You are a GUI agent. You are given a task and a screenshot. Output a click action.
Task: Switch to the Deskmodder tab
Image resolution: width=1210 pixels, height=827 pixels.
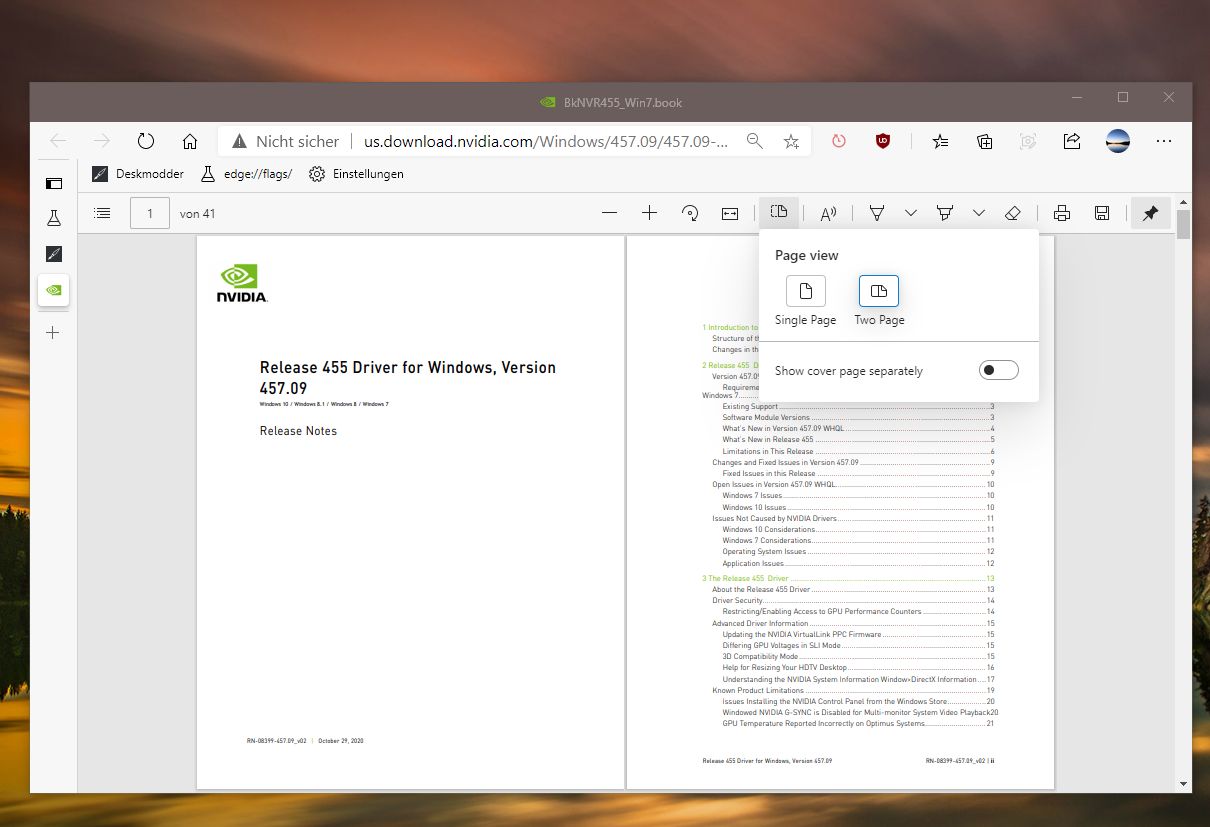(x=54, y=254)
